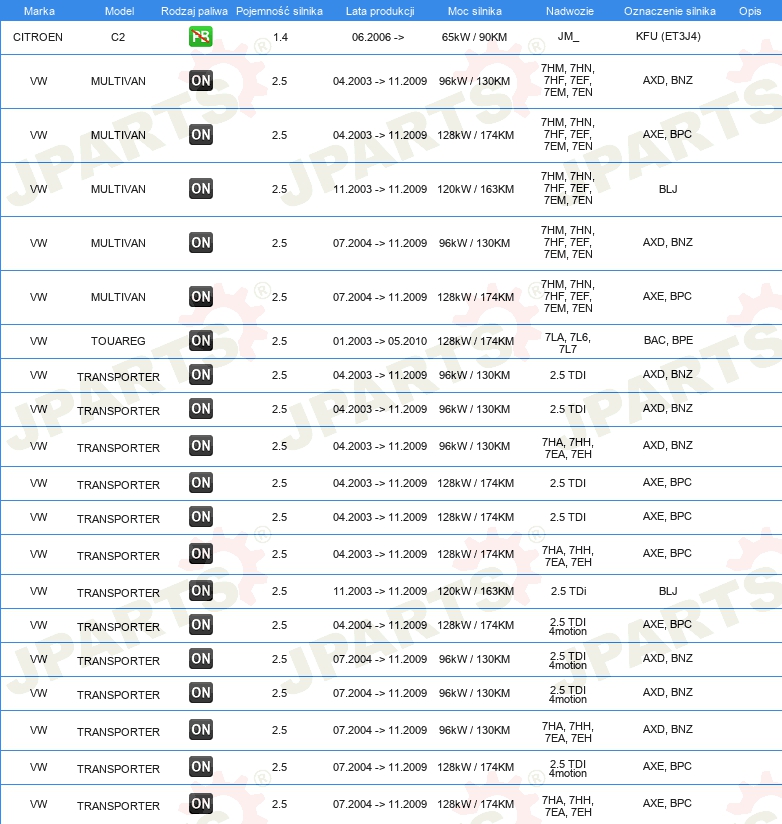This screenshot has height=824, width=782.
Task: Click 11.2003 -> 11.2009 in Transporter row
Action: pos(380,591)
